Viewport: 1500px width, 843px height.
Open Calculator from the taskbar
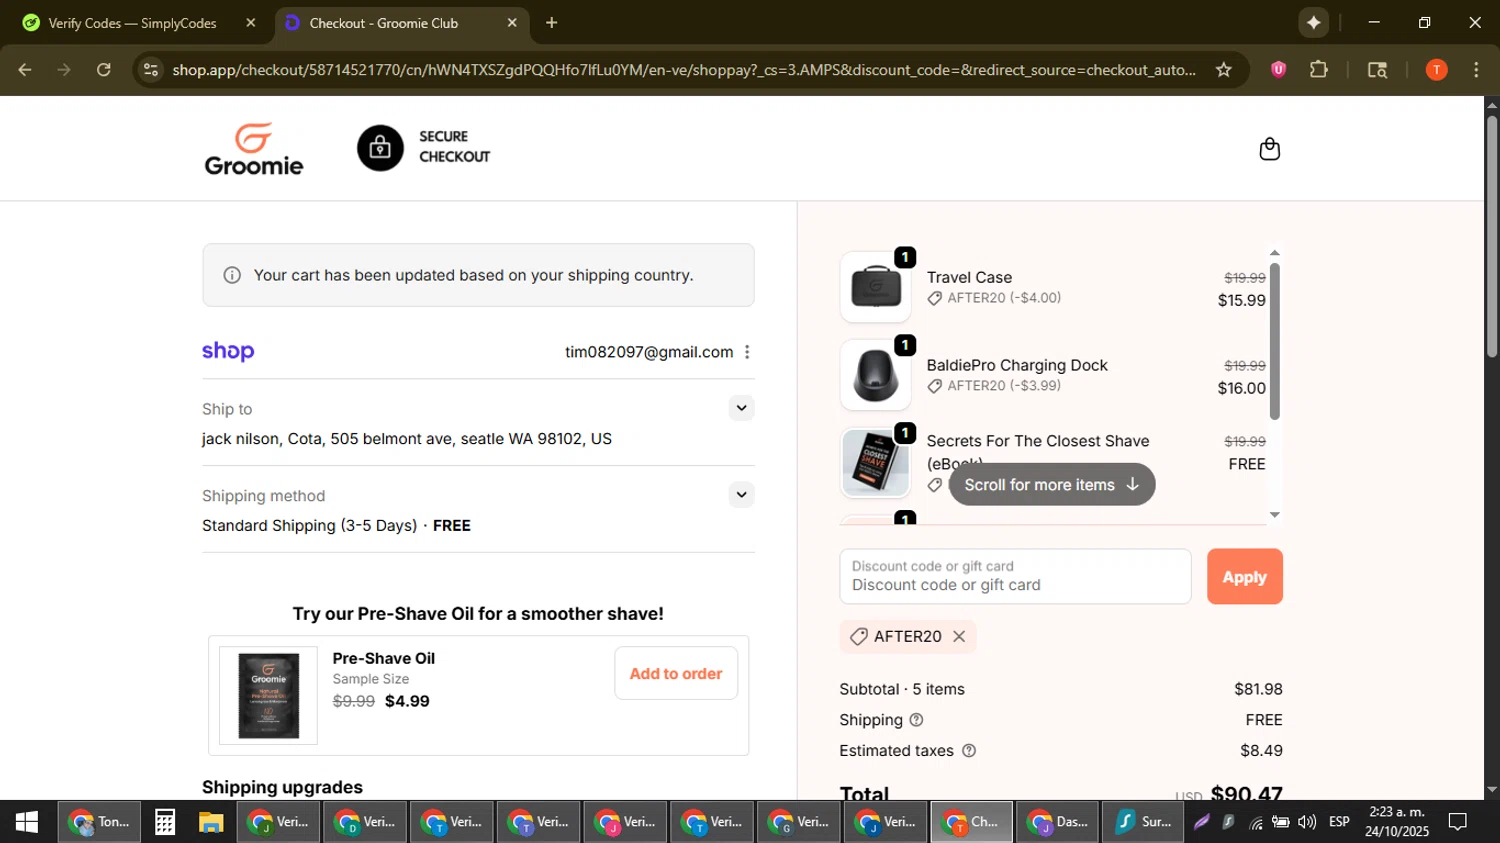[165, 823]
